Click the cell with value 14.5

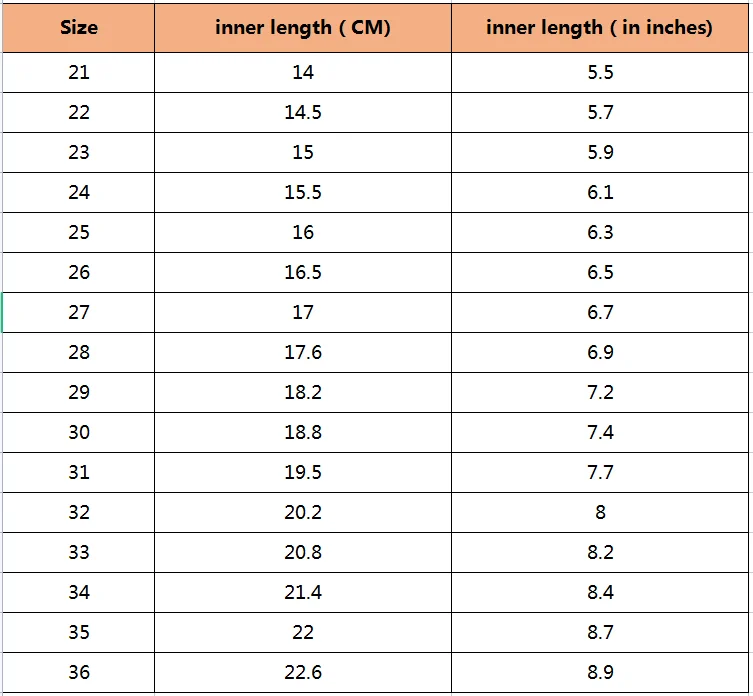tap(303, 112)
